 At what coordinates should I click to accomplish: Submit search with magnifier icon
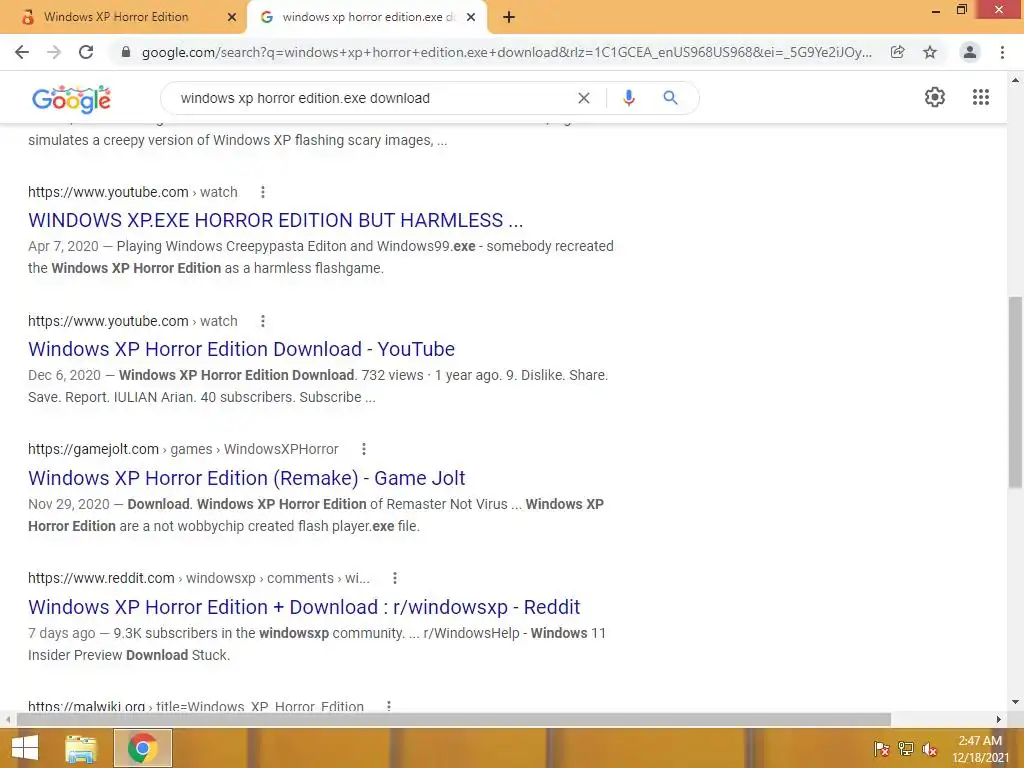coord(670,98)
